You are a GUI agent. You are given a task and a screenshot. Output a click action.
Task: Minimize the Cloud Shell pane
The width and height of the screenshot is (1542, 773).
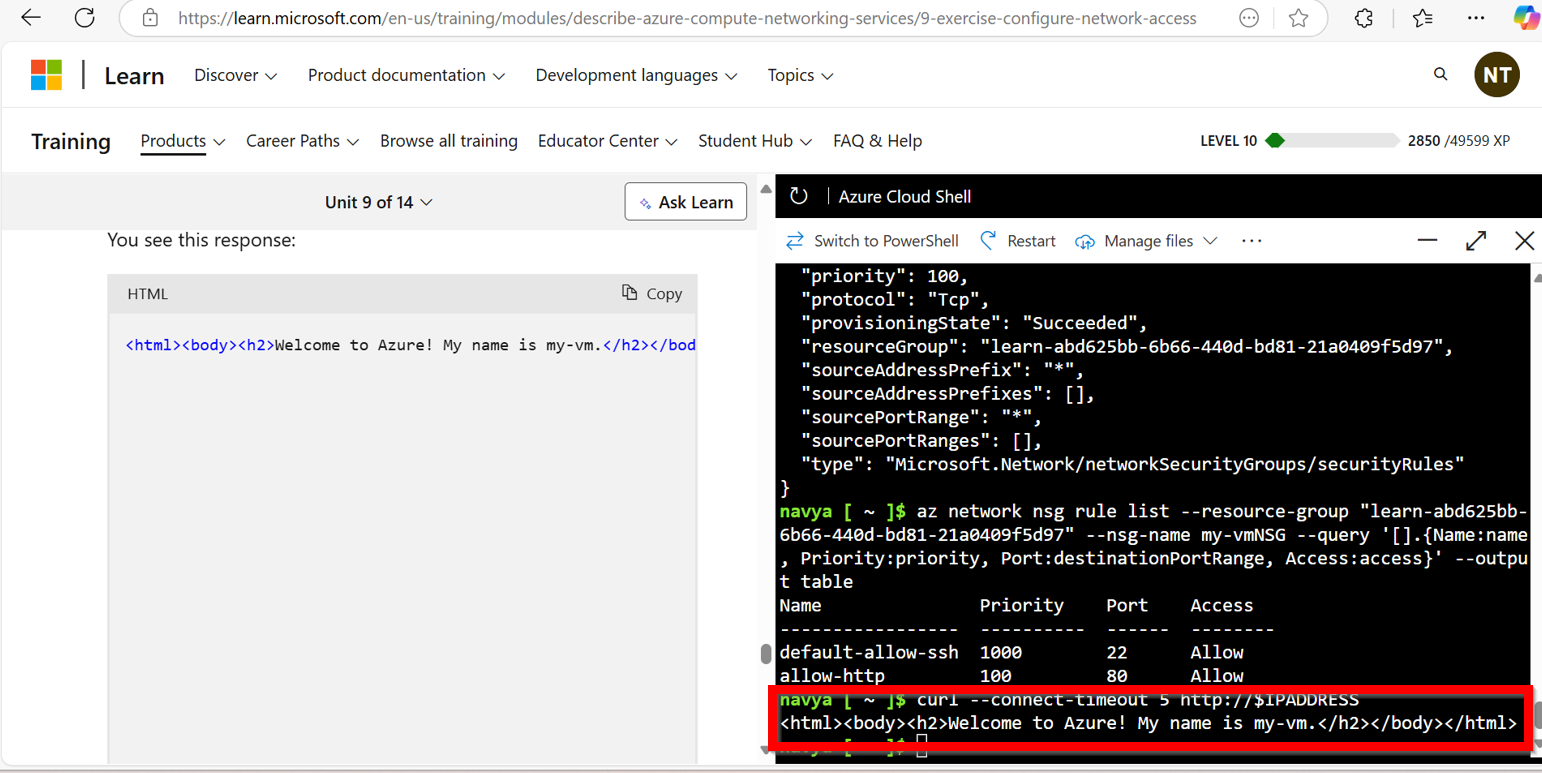click(x=1427, y=241)
